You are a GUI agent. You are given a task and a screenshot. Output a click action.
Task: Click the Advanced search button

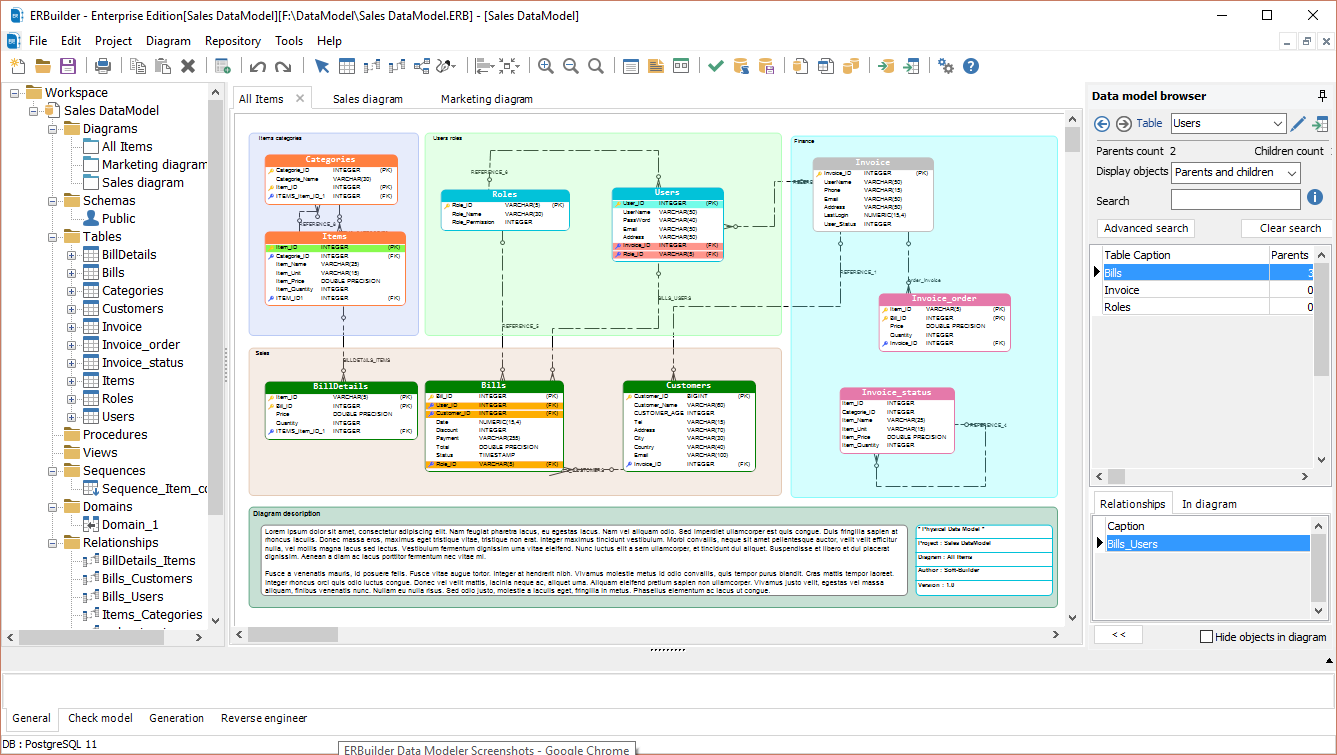point(1145,228)
